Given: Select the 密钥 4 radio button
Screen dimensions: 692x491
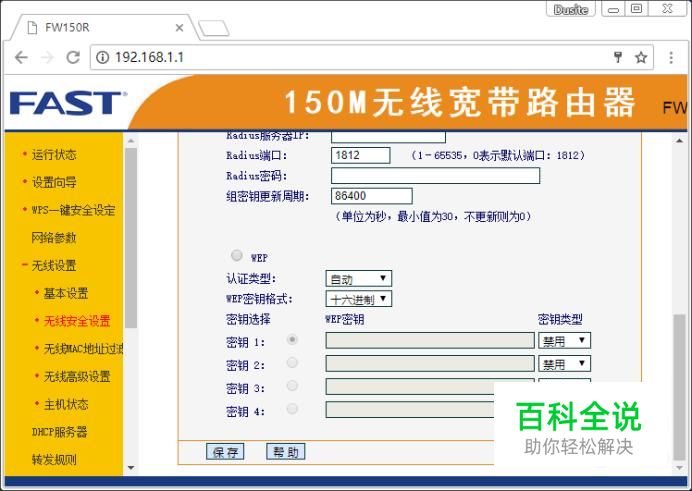Looking at the screenshot, I should click(x=292, y=409).
